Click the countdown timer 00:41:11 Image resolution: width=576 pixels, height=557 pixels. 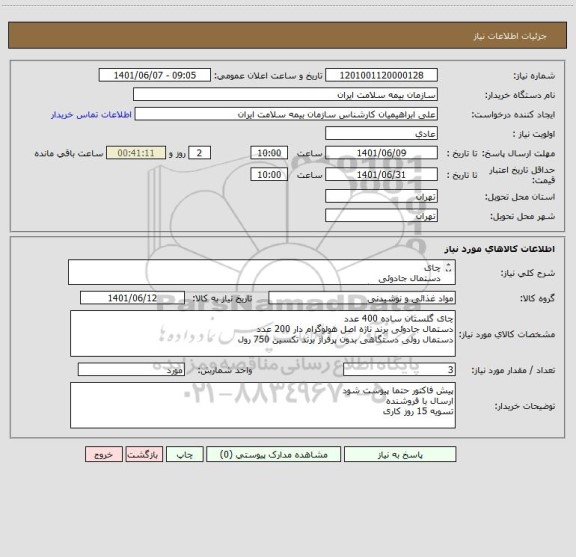click(136, 153)
